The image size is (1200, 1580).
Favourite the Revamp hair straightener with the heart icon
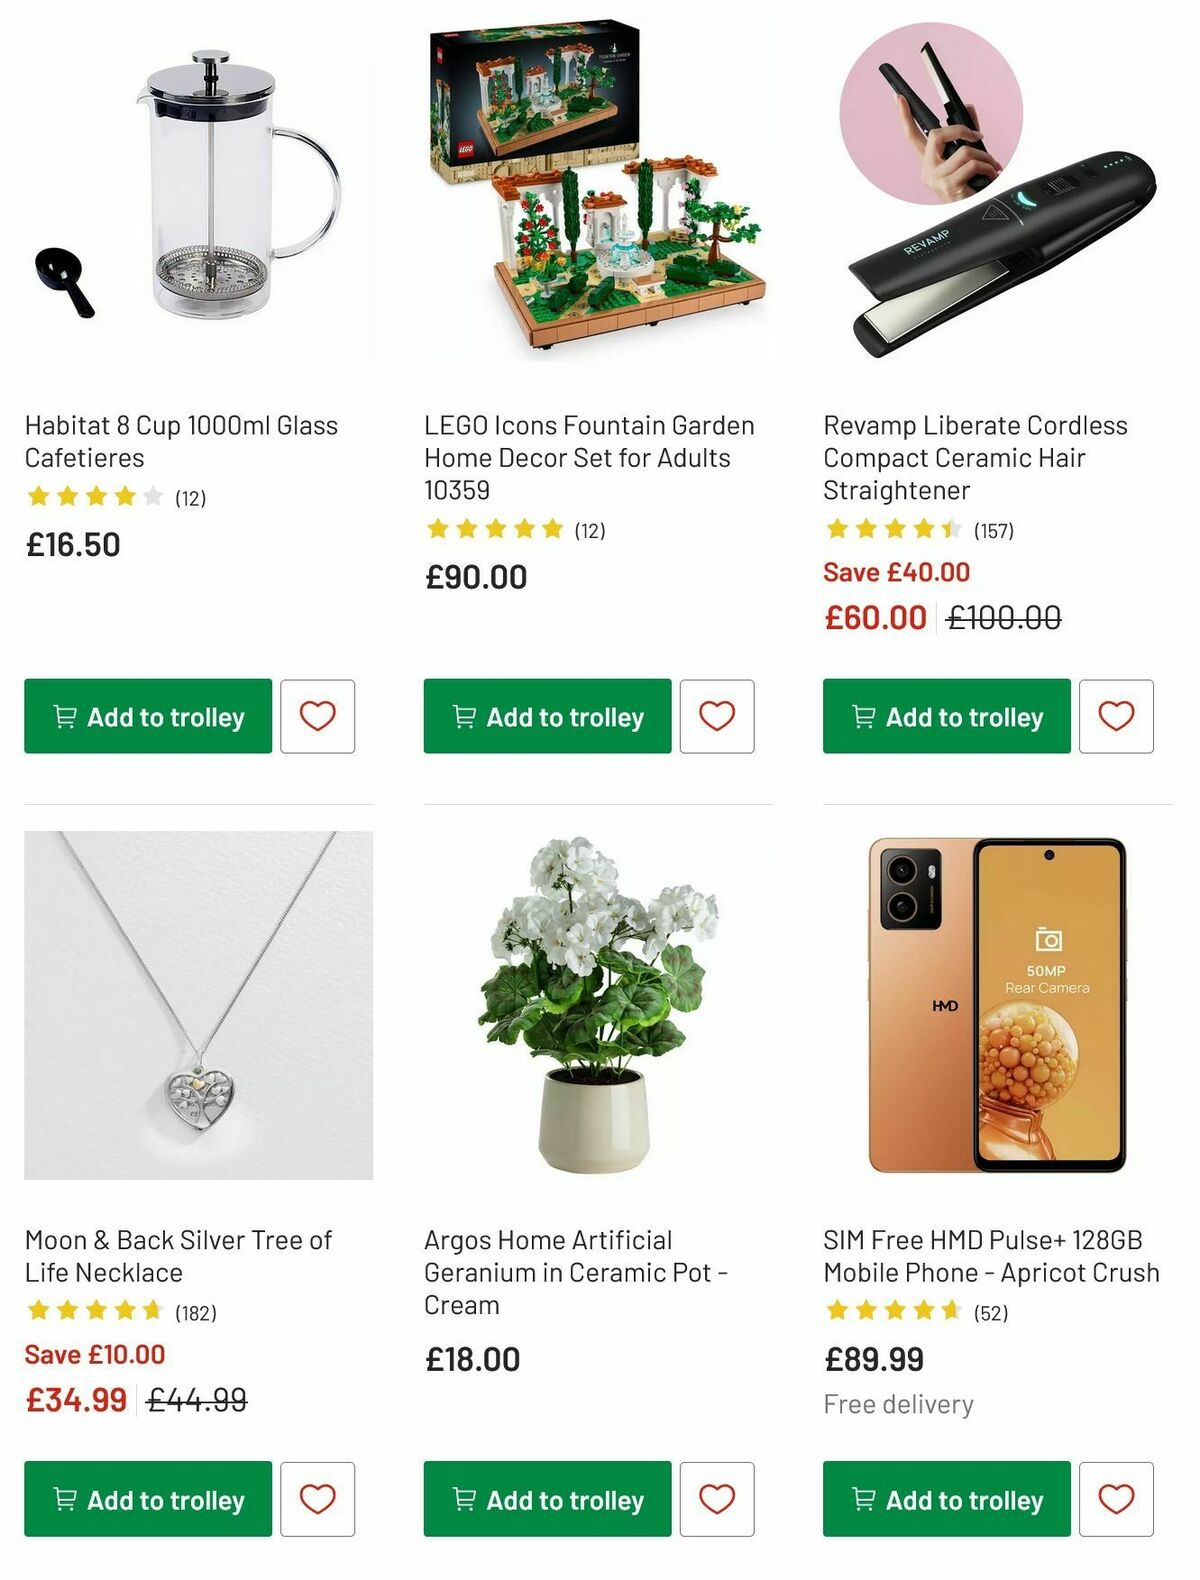pyautogui.click(x=1116, y=715)
